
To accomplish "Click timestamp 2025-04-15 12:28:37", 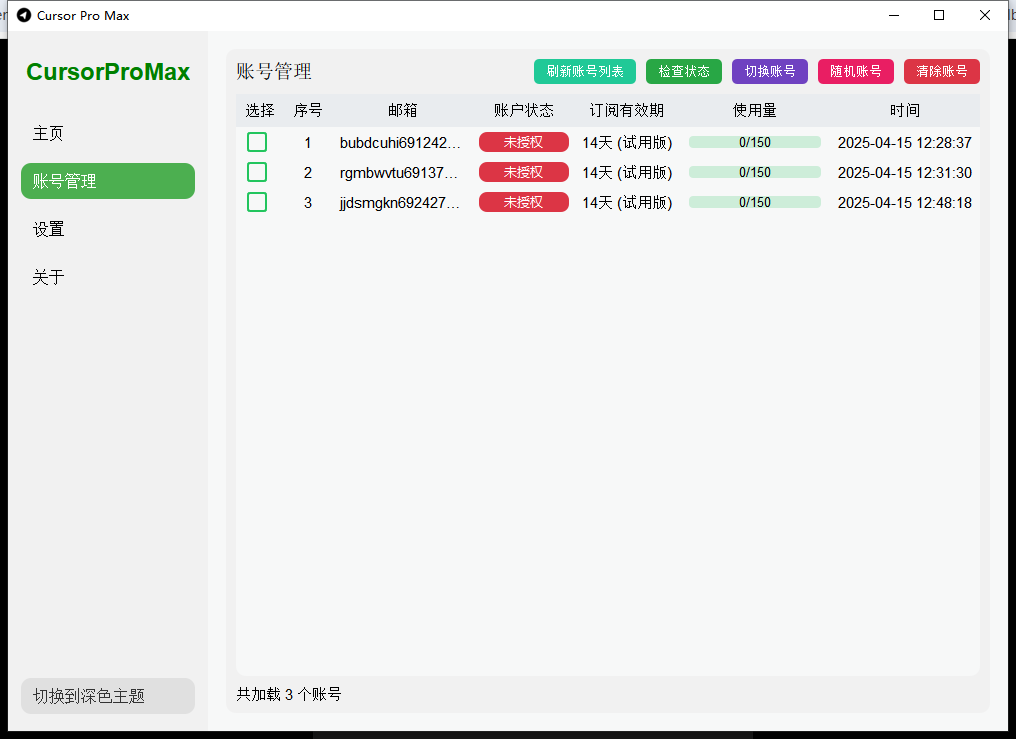I will click(905, 142).
